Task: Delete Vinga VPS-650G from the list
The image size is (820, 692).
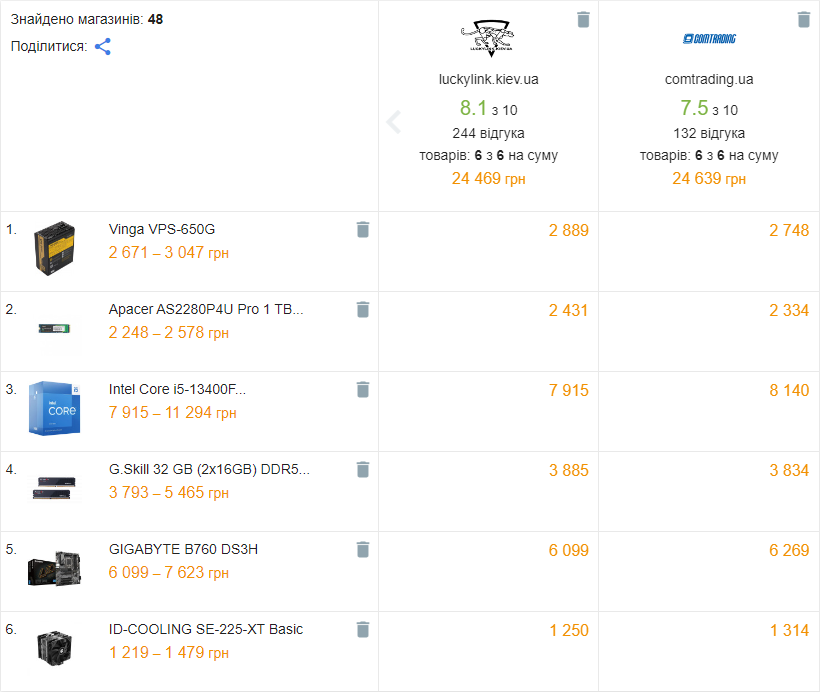Action: (x=363, y=230)
